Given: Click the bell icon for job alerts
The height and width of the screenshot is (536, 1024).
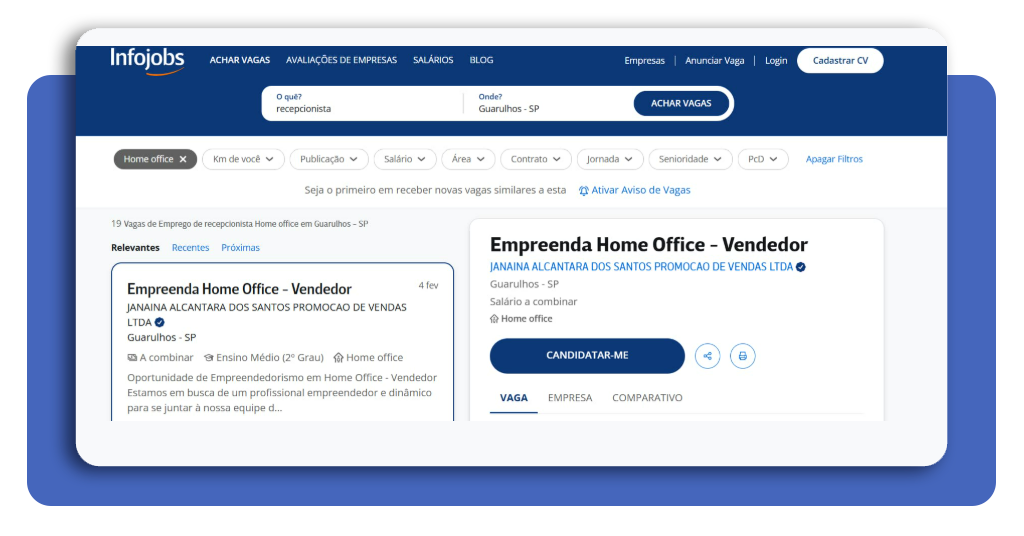Looking at the screenshot, I should tap(584, 190).
